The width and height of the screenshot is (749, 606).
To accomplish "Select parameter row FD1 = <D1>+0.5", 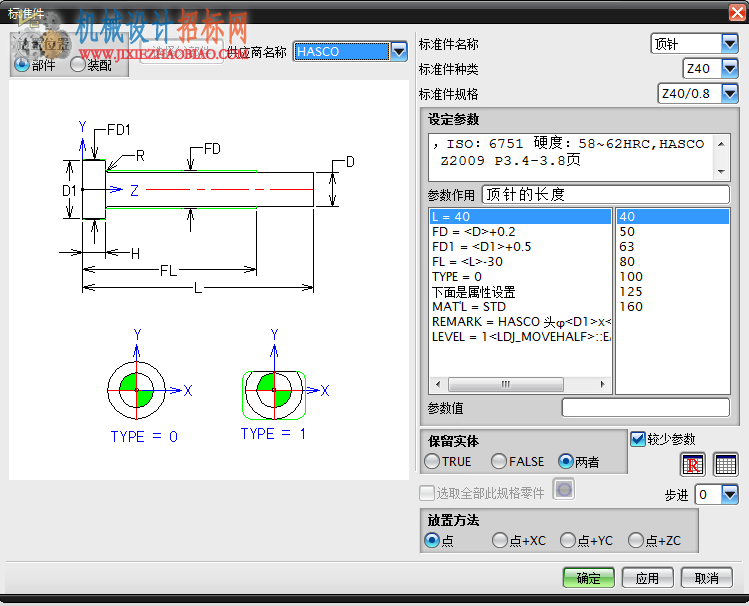I will tap(520, 246).
